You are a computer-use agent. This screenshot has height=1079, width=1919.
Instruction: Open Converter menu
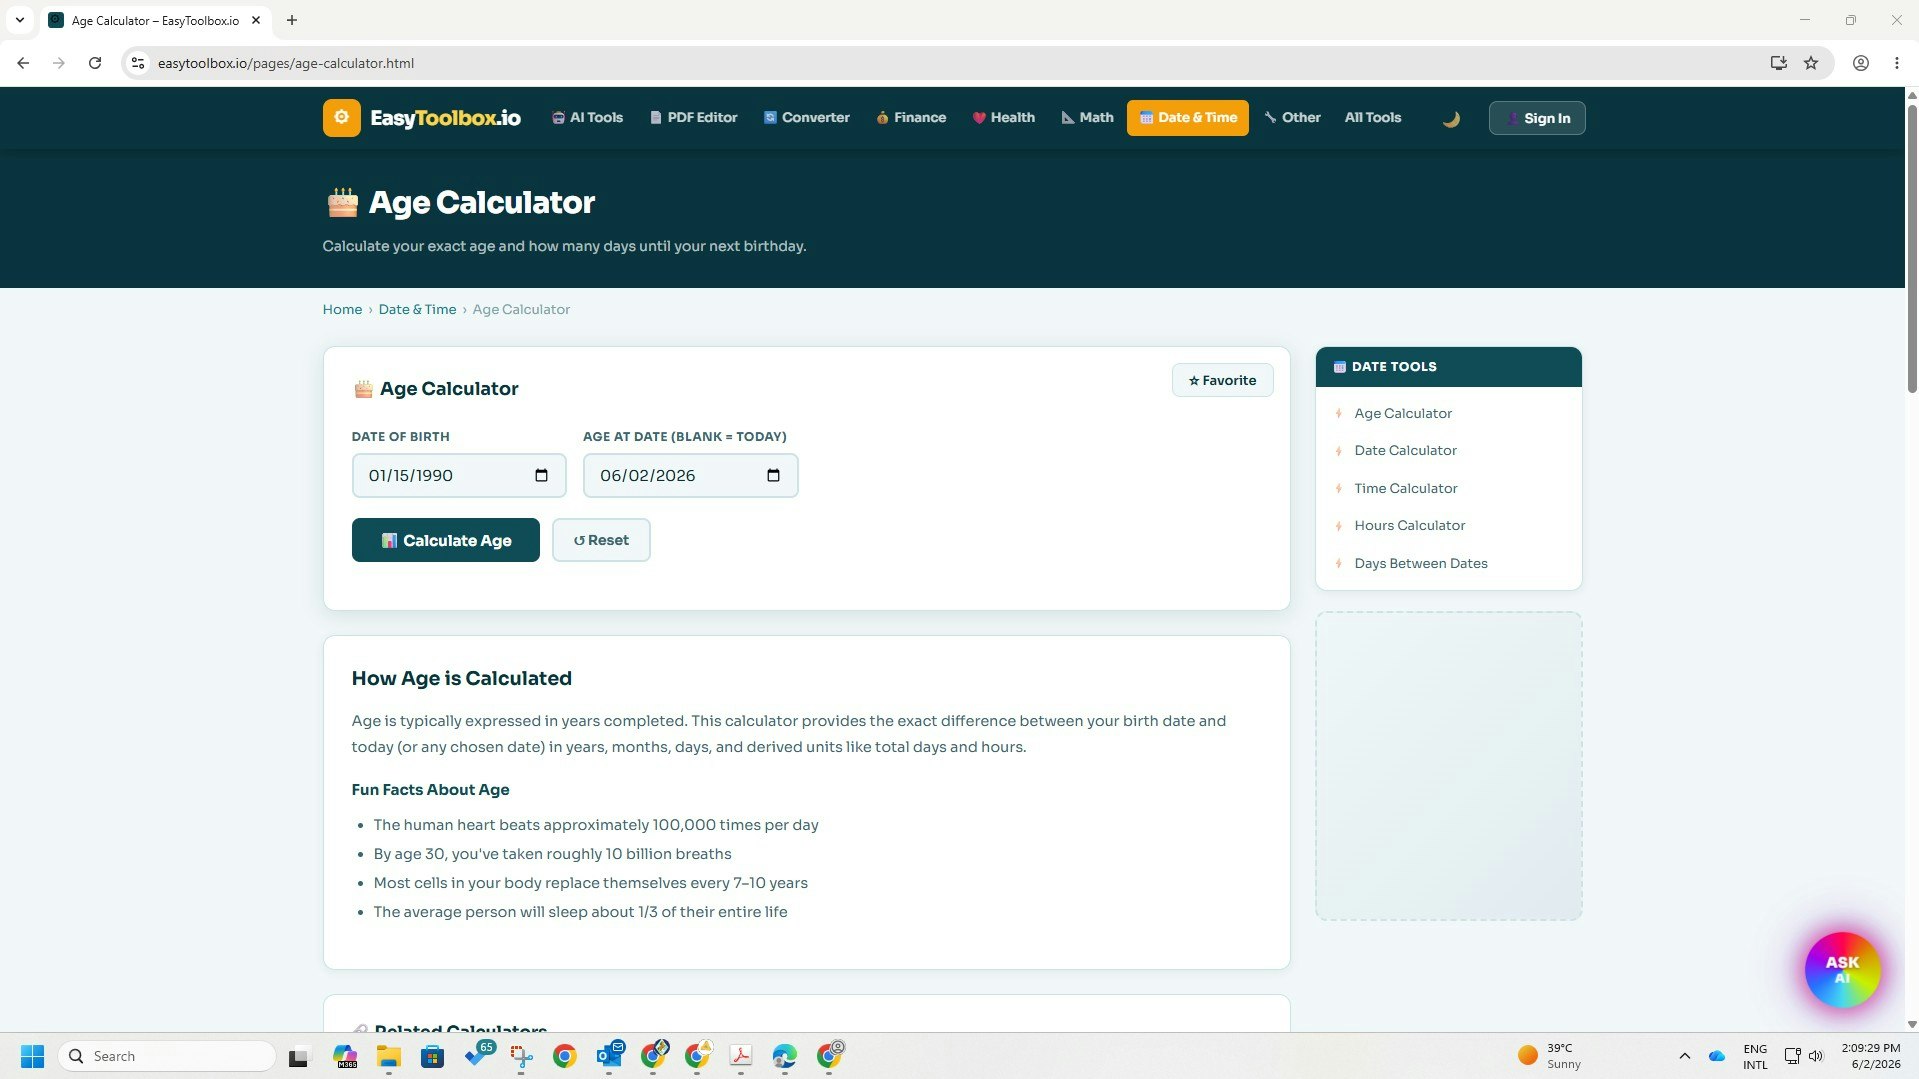coord(806,117)
